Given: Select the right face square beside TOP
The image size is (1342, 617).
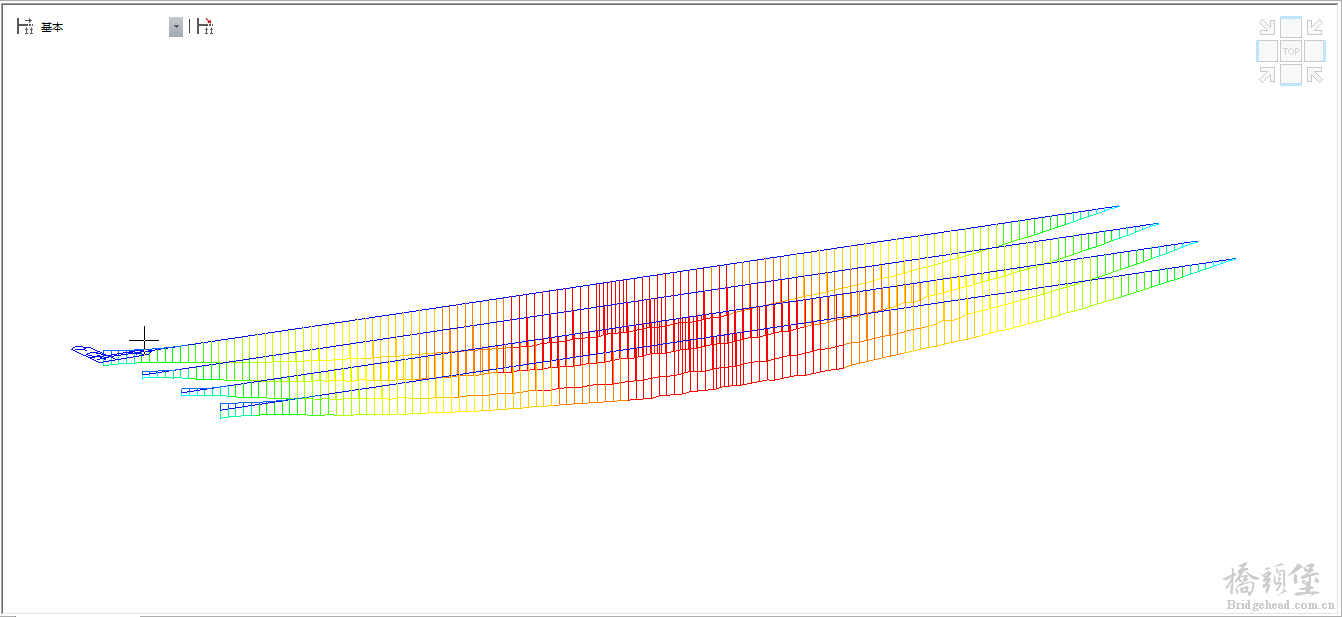Looking at the screenshot, I should tap(1315, 51).
